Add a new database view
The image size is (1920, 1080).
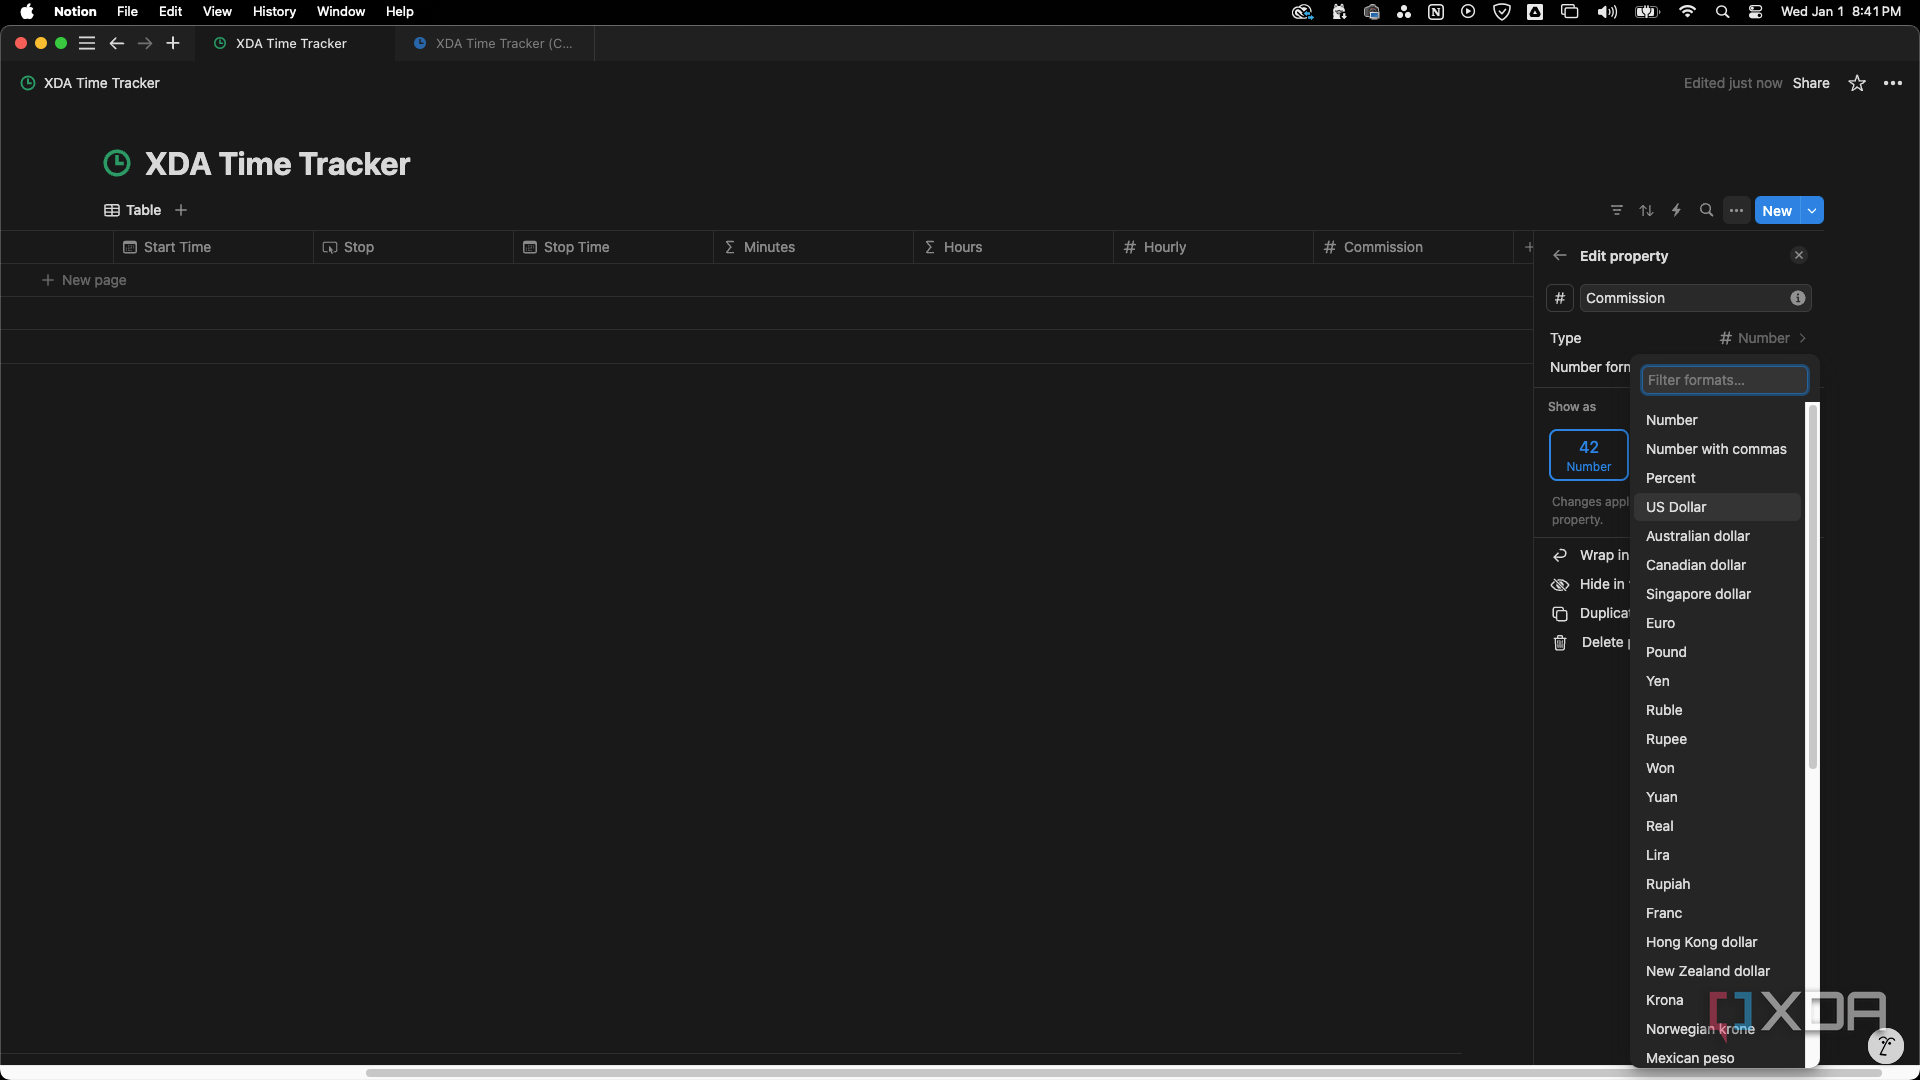coord(181,210)
